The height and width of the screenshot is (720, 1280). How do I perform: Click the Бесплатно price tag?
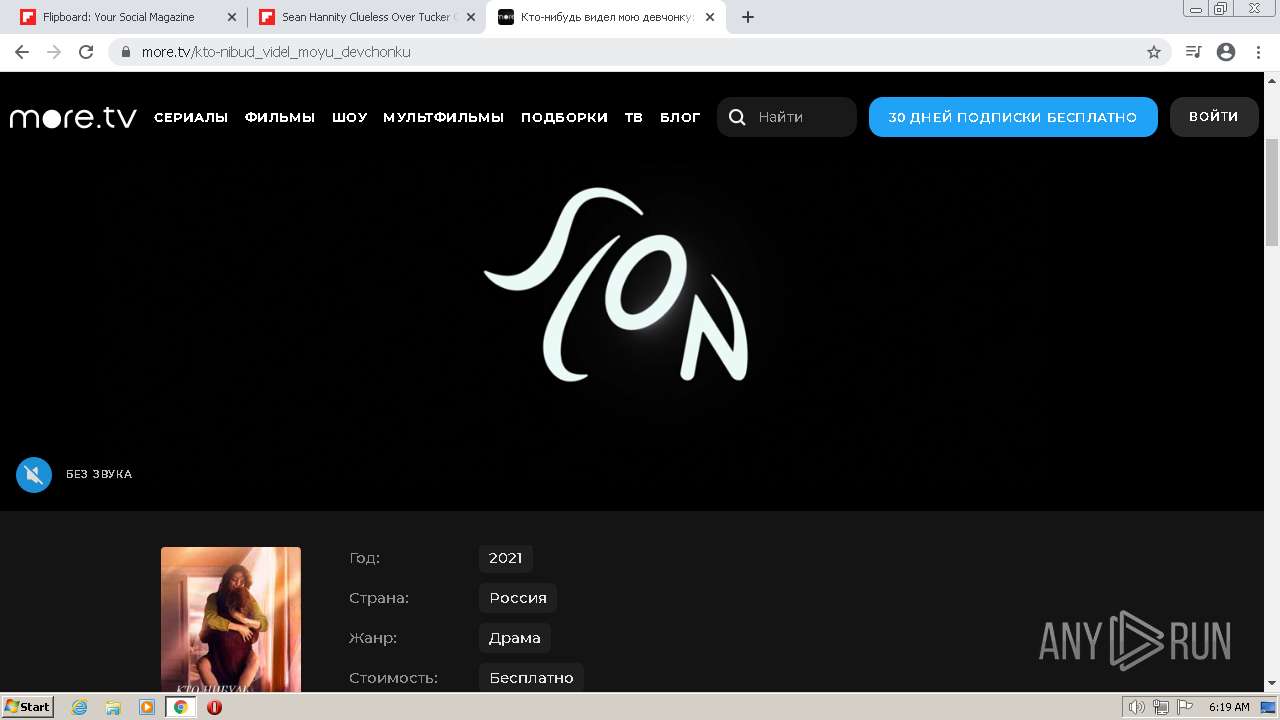[531, 678]
